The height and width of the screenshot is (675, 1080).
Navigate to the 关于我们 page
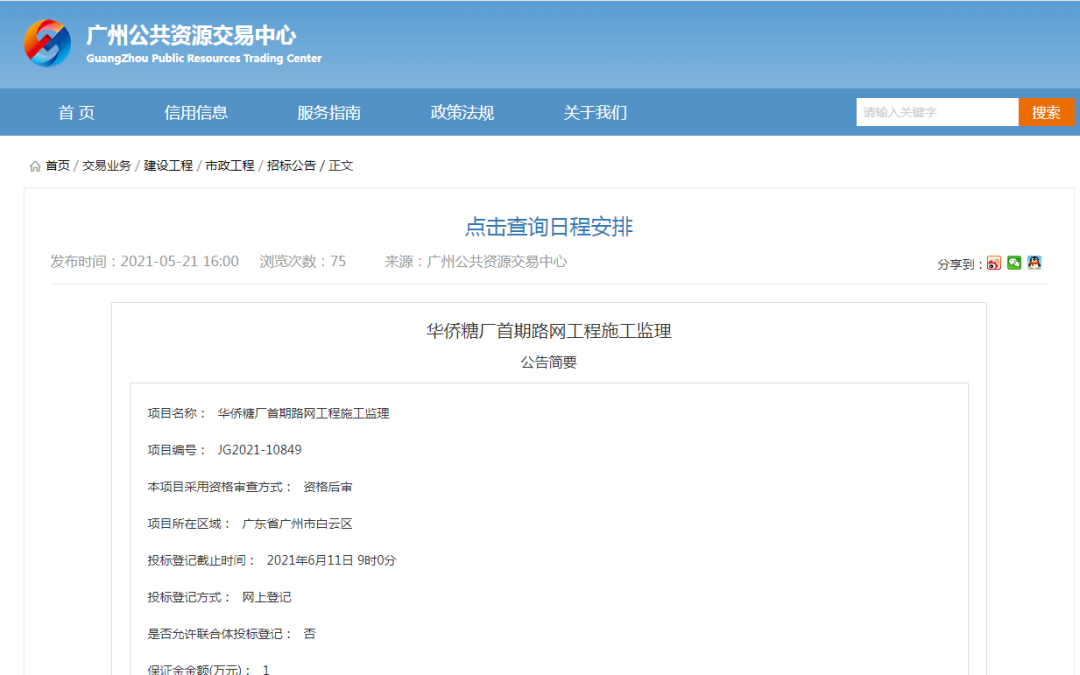click(x=595, y=113)
